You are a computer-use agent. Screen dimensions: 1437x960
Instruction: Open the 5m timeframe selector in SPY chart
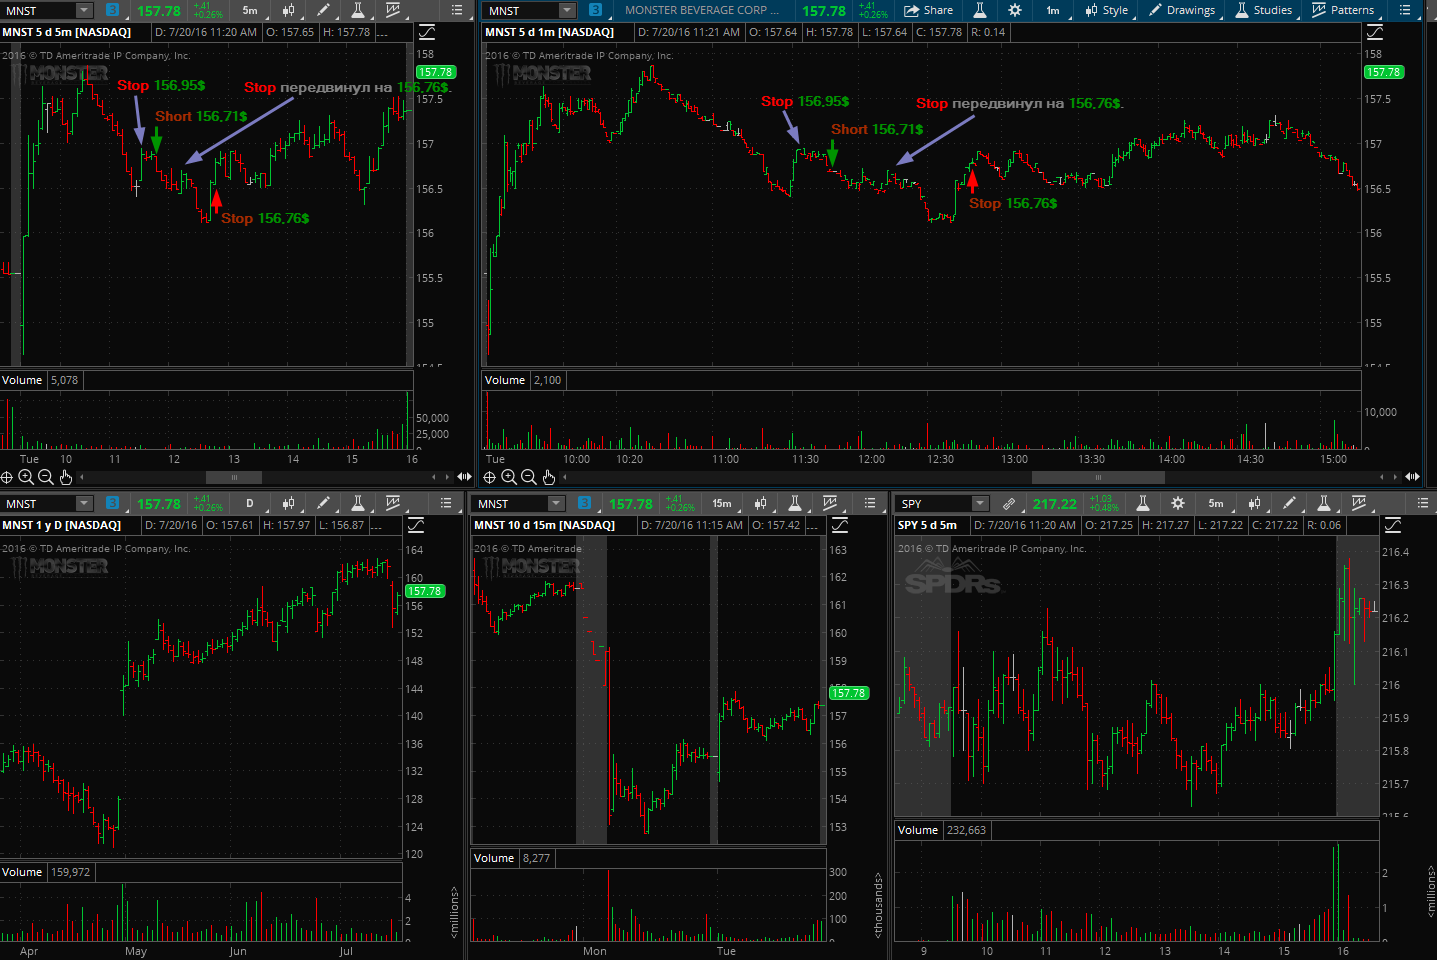tap(1216, 503)
